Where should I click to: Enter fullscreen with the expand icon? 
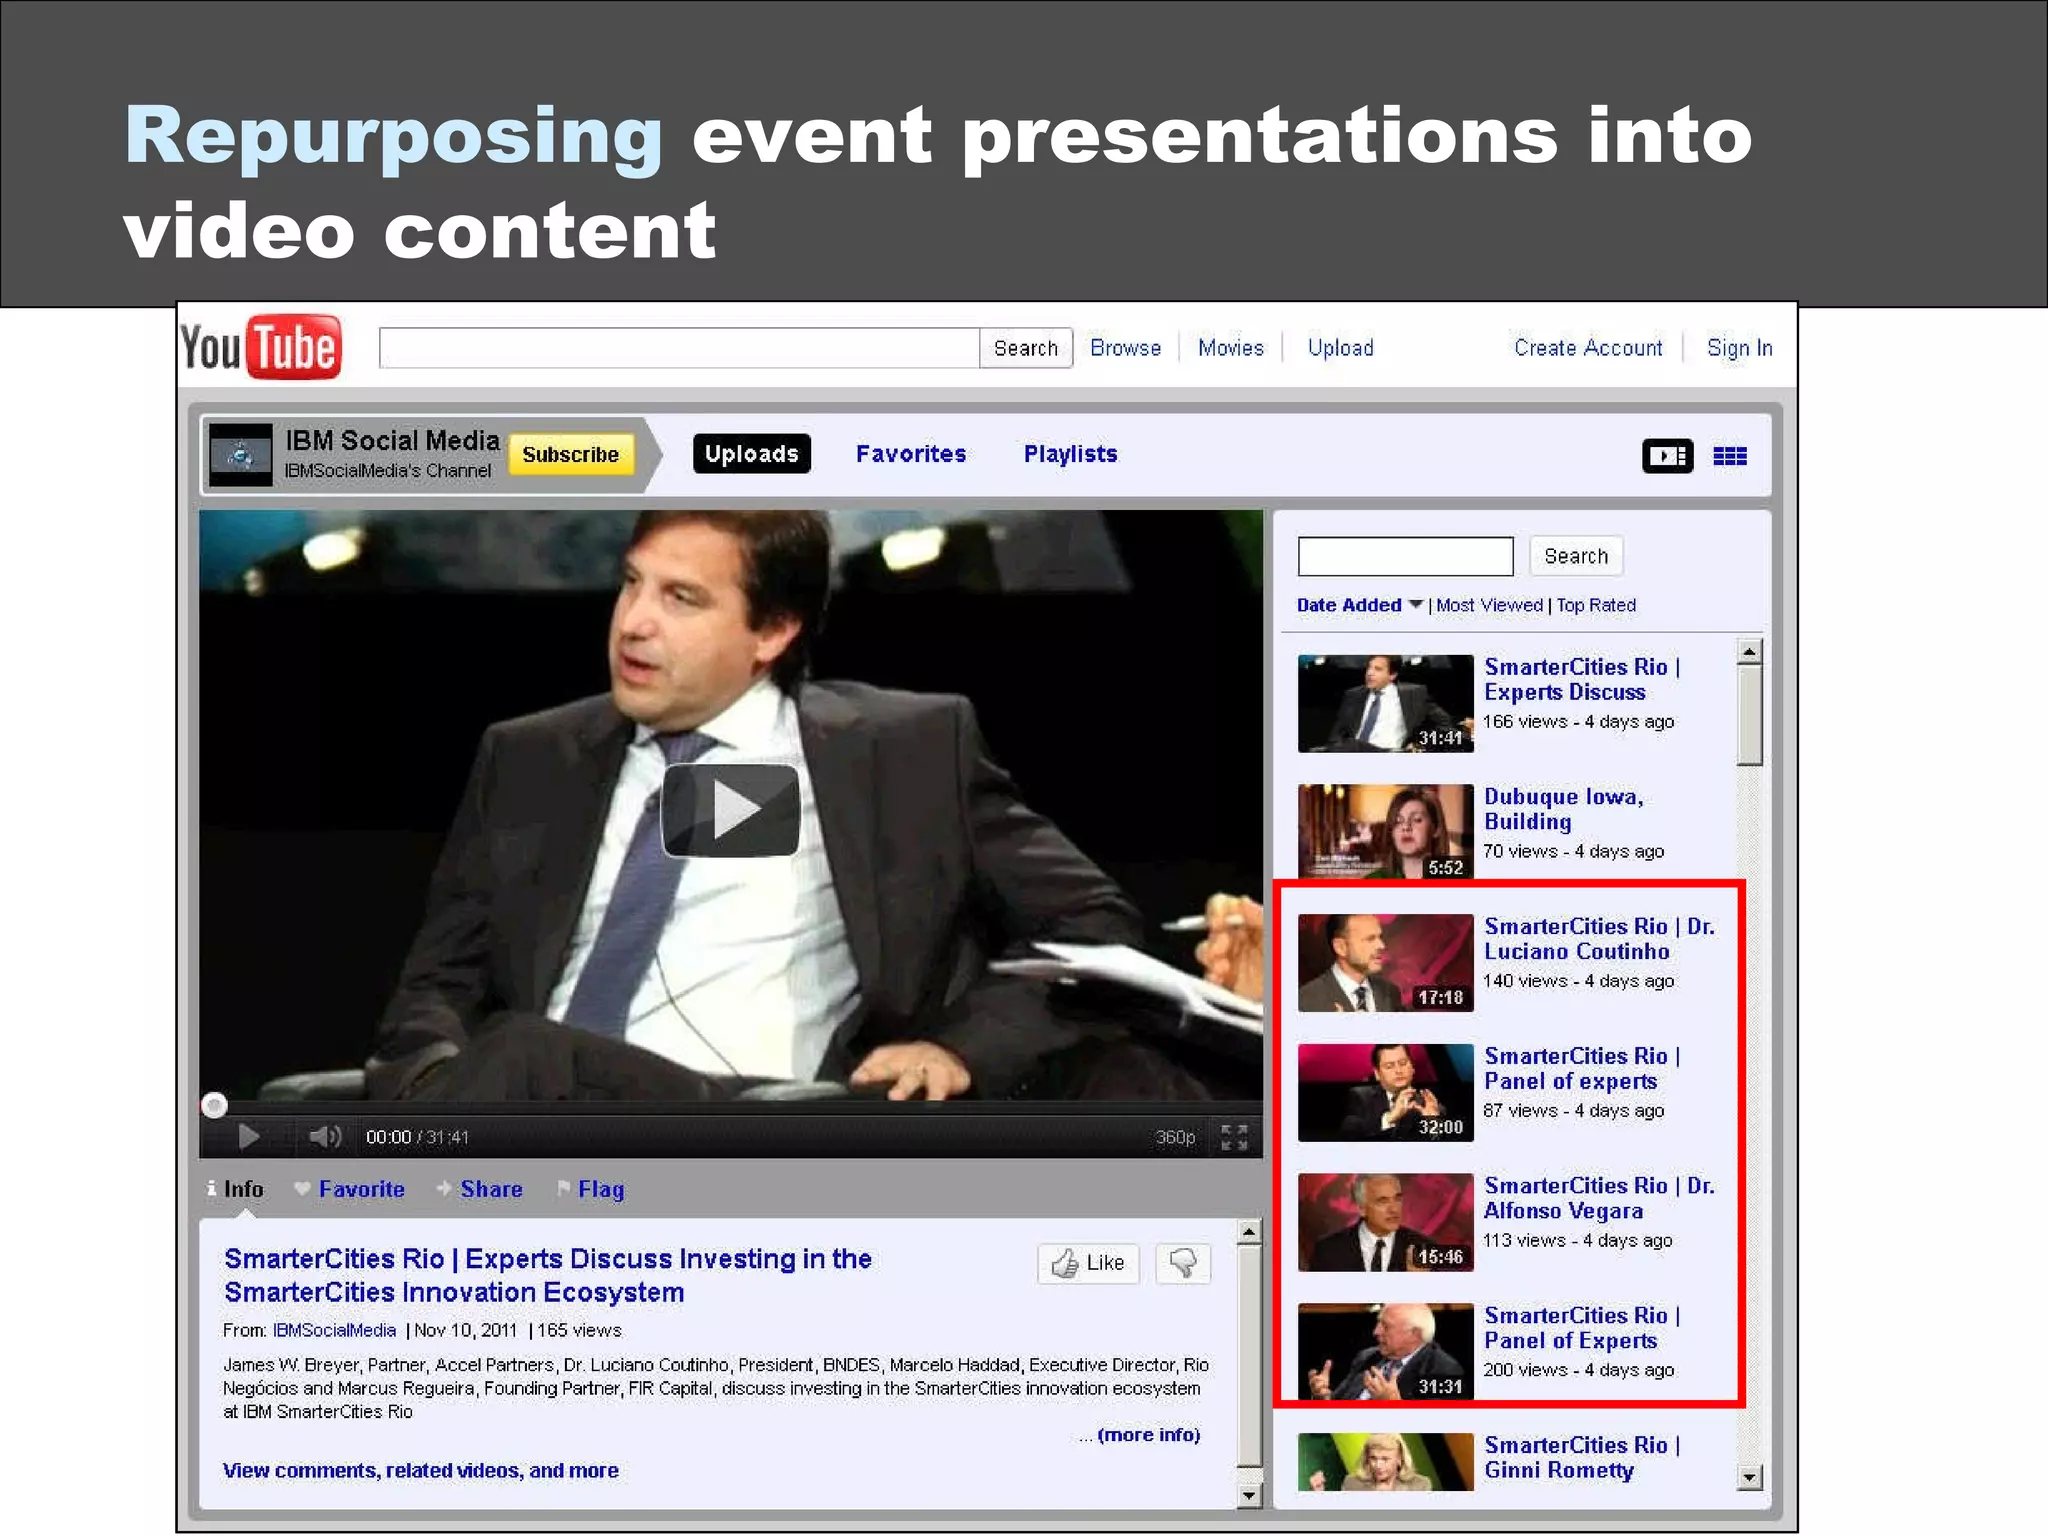click(1234, 1137)
